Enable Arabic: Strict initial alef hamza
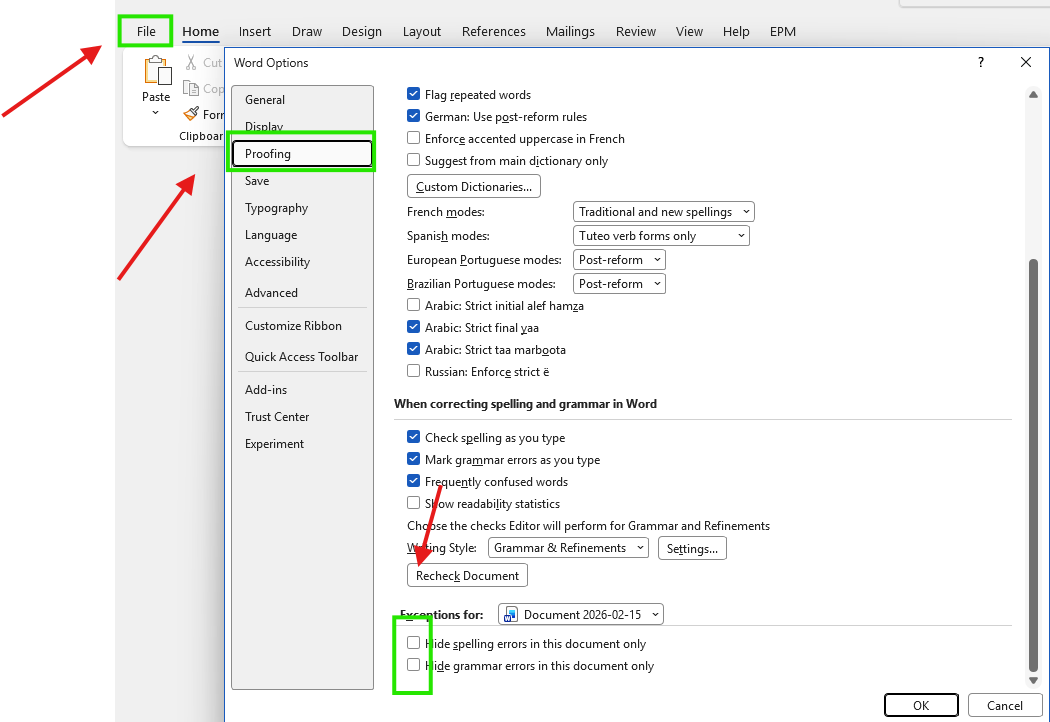1050x722 pixels. pos(413,305)
